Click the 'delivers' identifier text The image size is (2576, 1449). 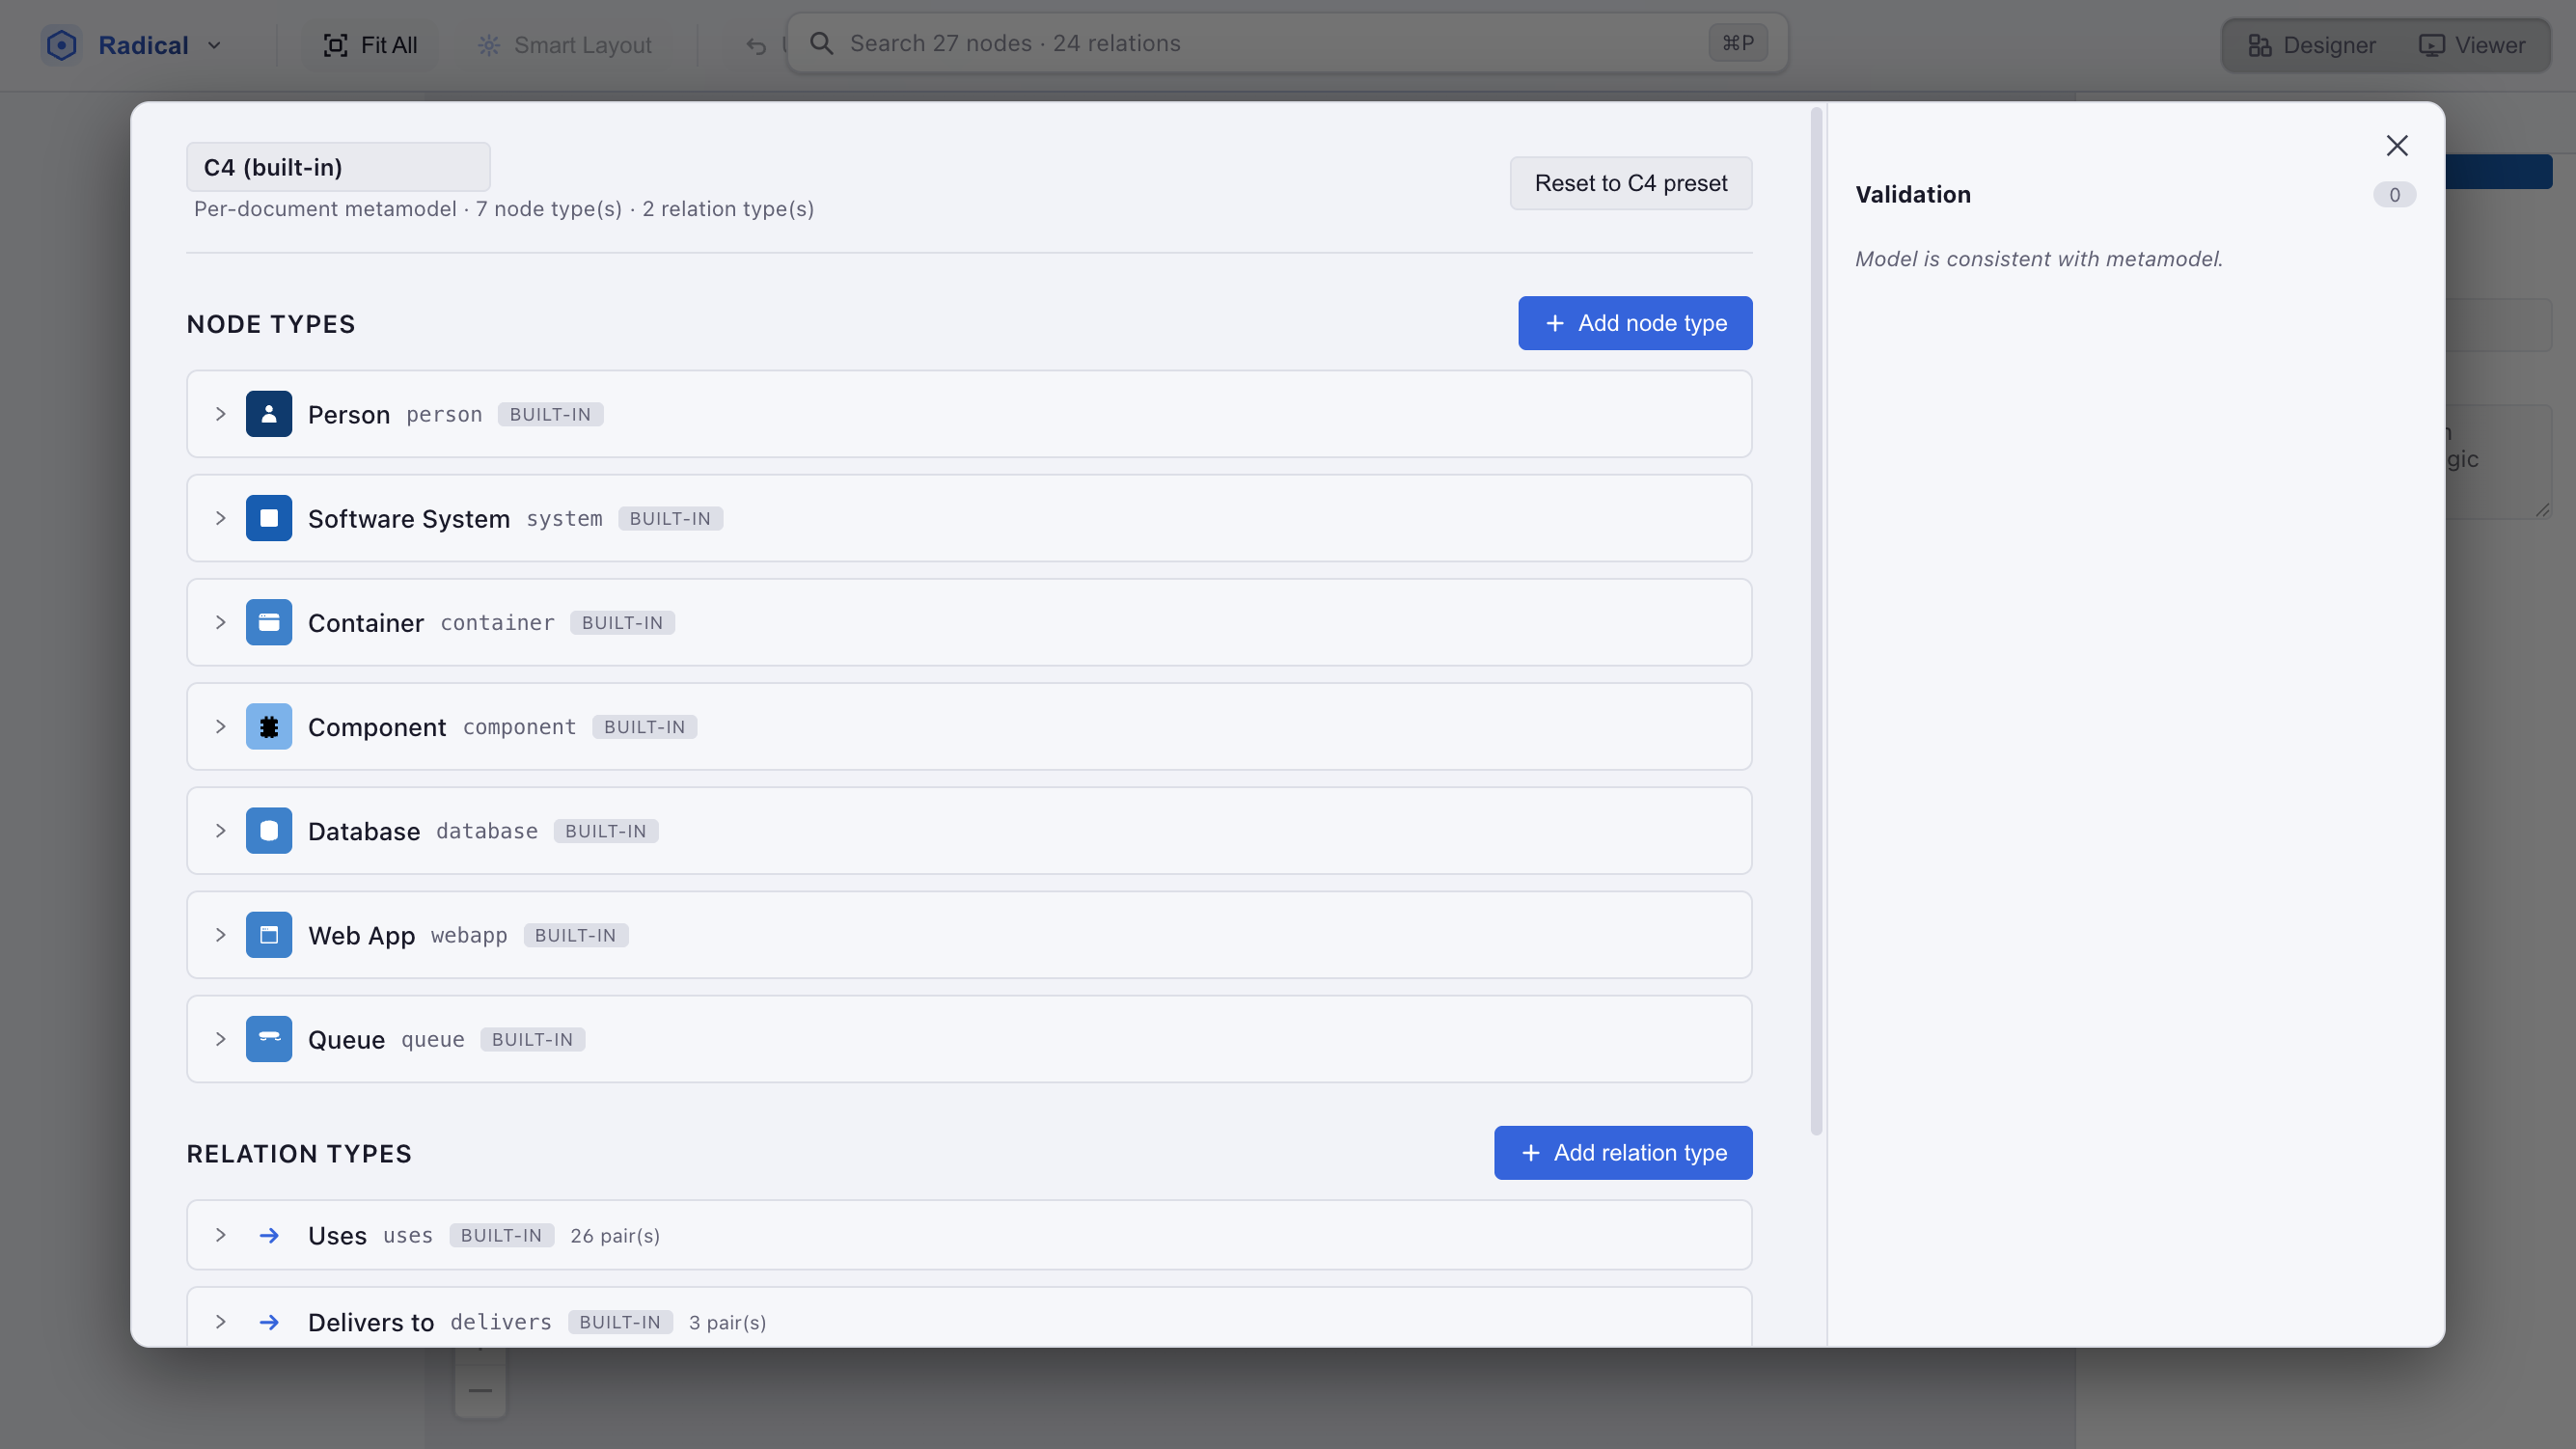(501, 1322)
